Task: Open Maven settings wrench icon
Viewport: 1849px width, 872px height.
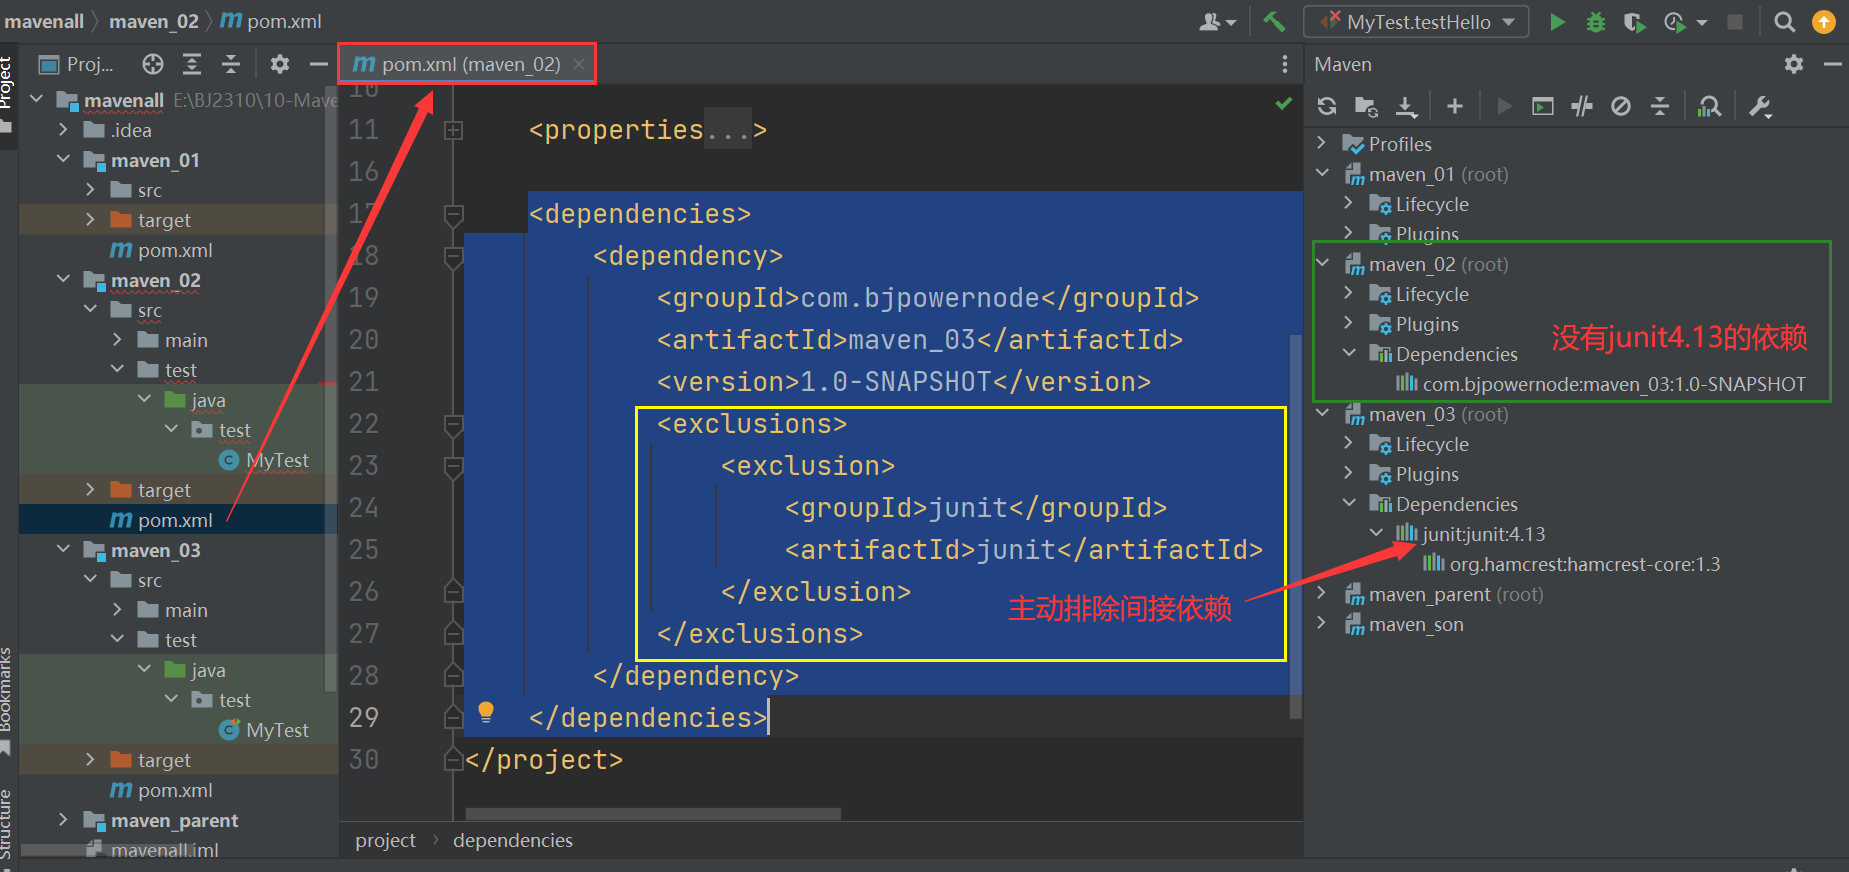Action: (x=1760, y=106)
